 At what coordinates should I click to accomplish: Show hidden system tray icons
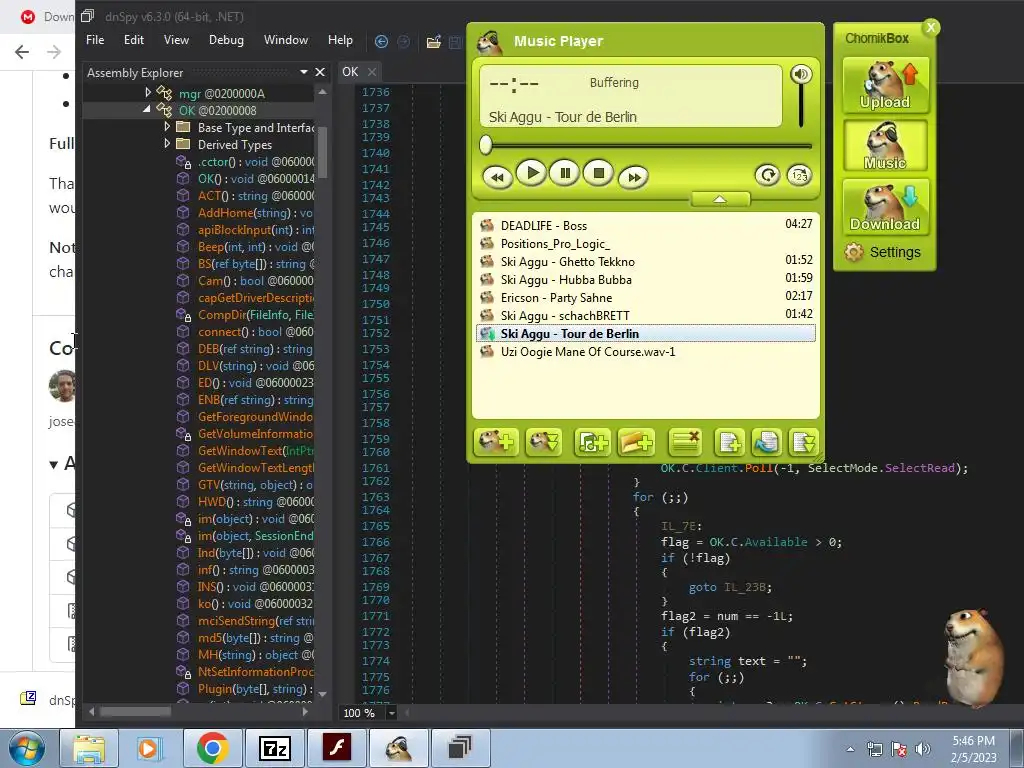[x=850, y=750]
